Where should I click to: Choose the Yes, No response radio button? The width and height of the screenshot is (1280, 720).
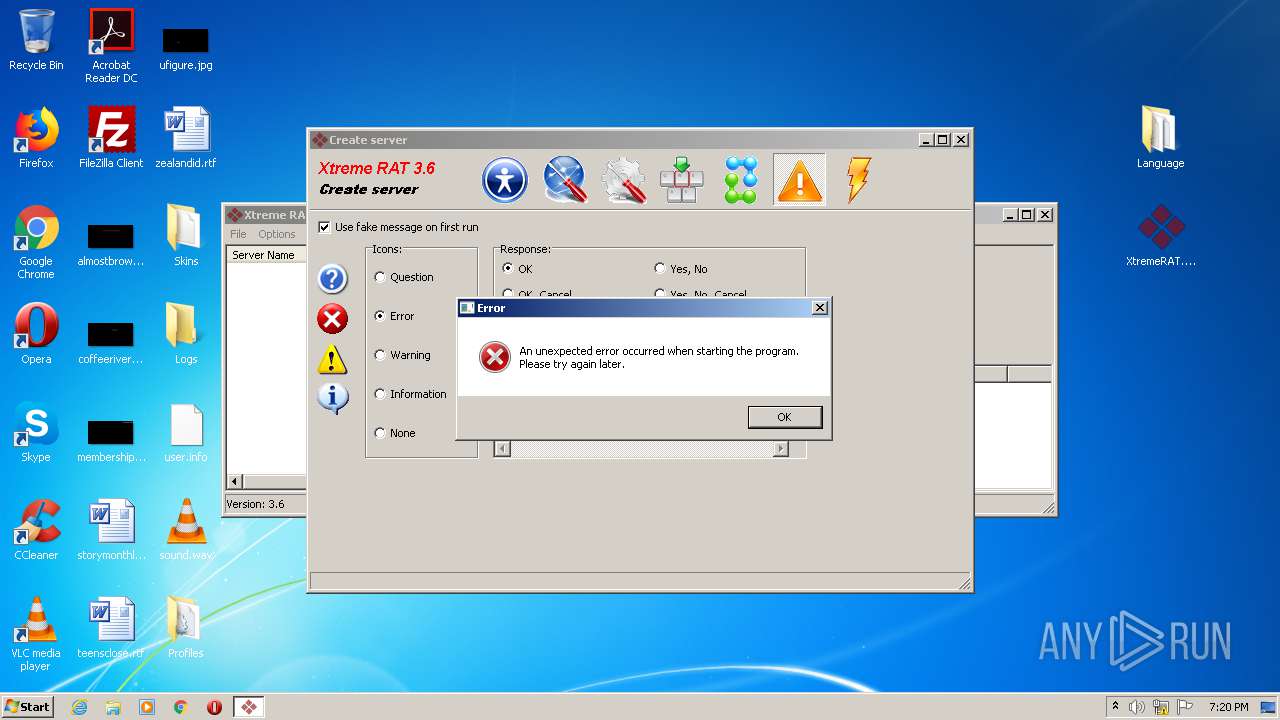tap(660, 269)
